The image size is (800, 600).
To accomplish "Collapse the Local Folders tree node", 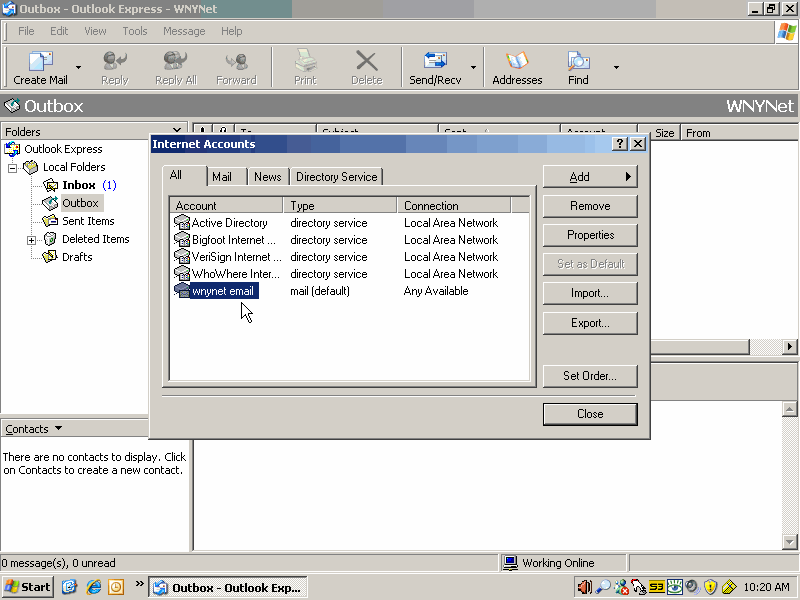I will [x=12, y=168].
